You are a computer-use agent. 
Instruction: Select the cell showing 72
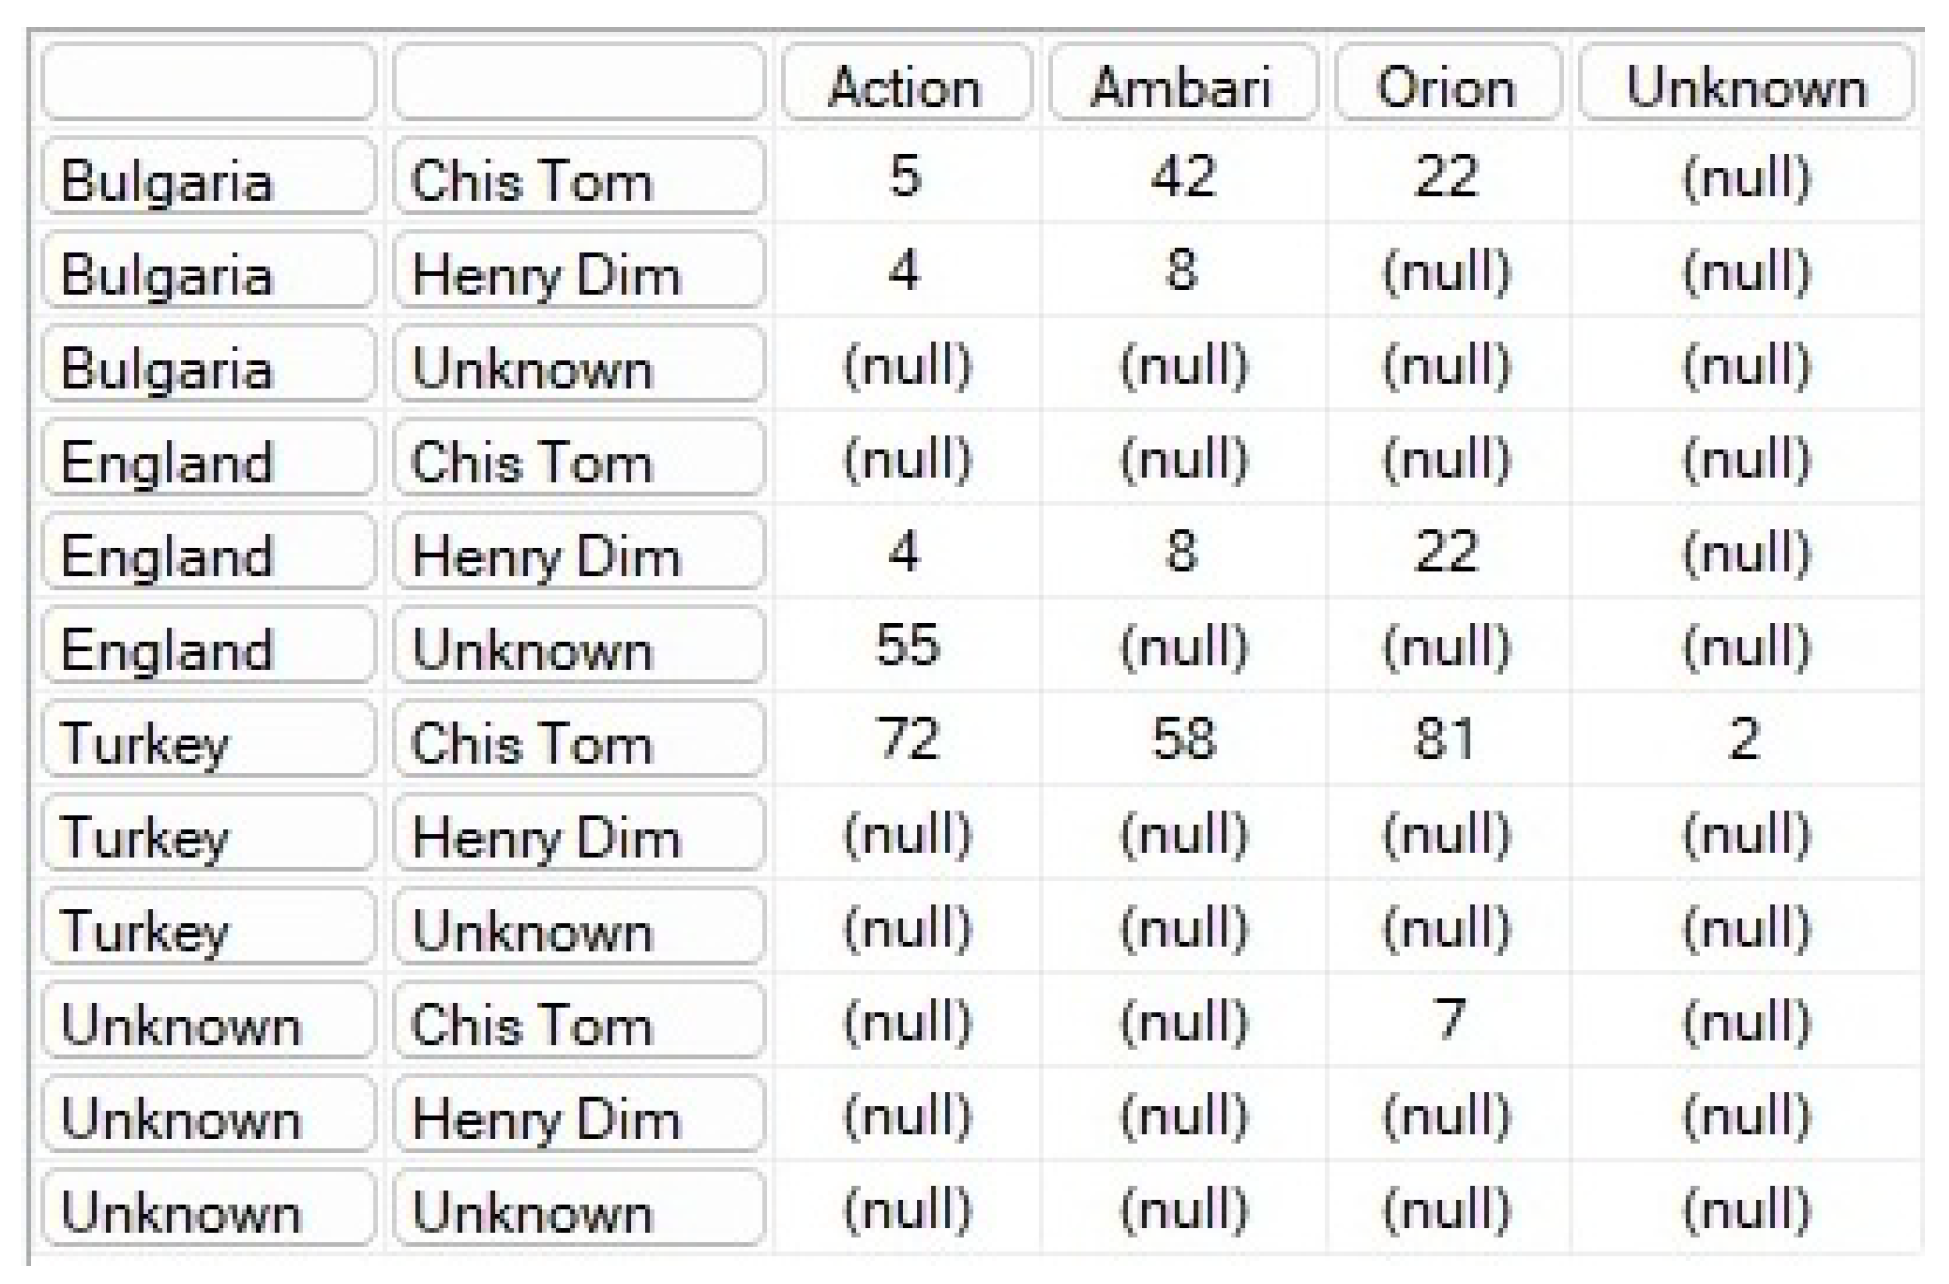[x=907, y=739]
